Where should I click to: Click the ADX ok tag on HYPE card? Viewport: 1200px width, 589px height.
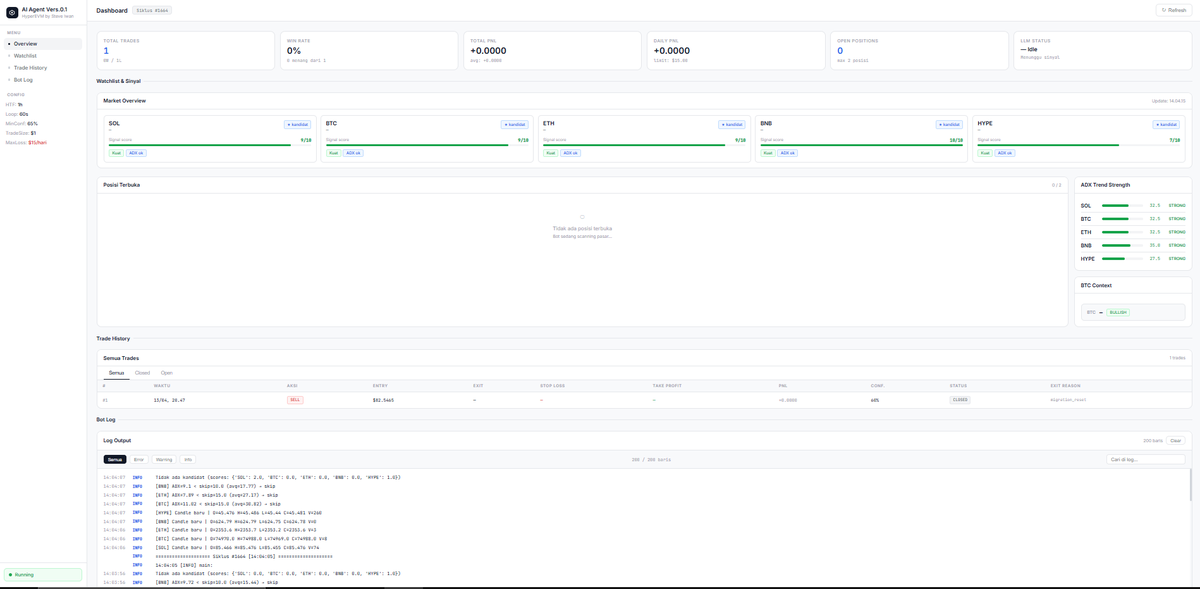[x=1005, y=153]
